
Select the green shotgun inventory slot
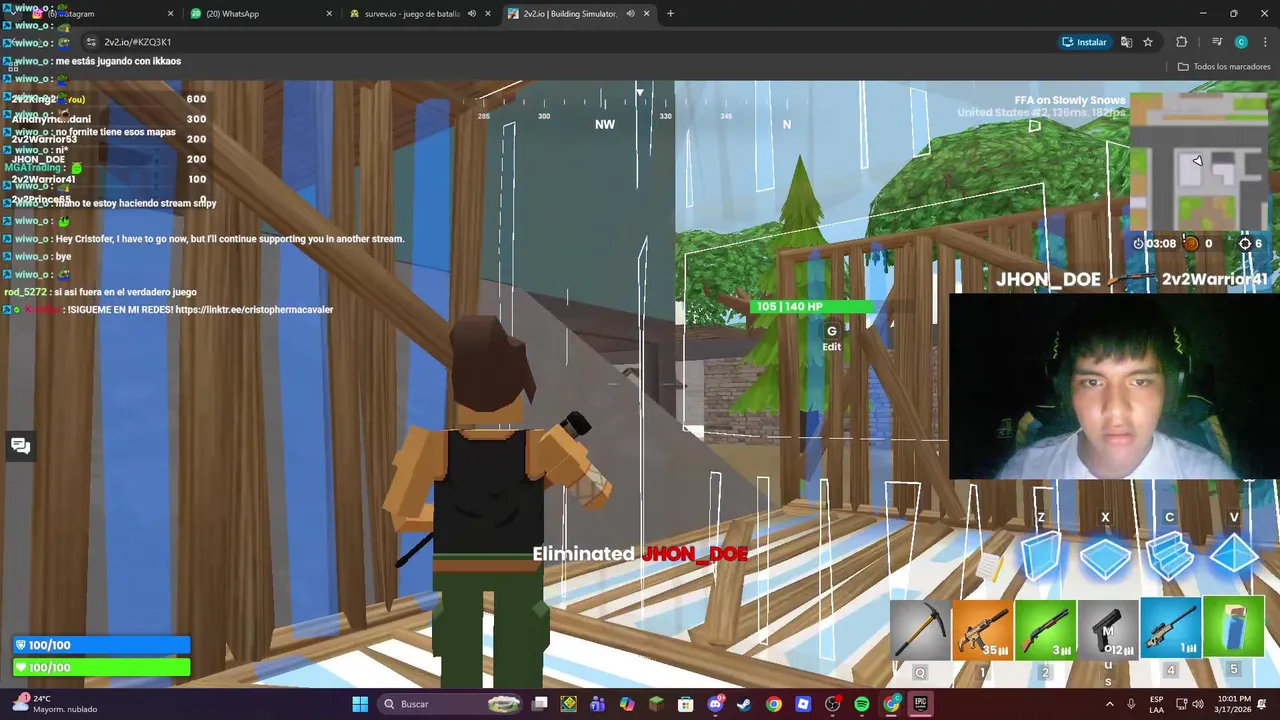point(1045,630)
